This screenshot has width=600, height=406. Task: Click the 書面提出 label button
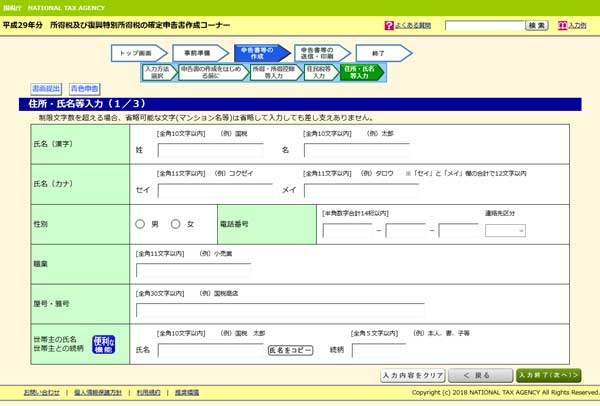click(x=46, y=89)
